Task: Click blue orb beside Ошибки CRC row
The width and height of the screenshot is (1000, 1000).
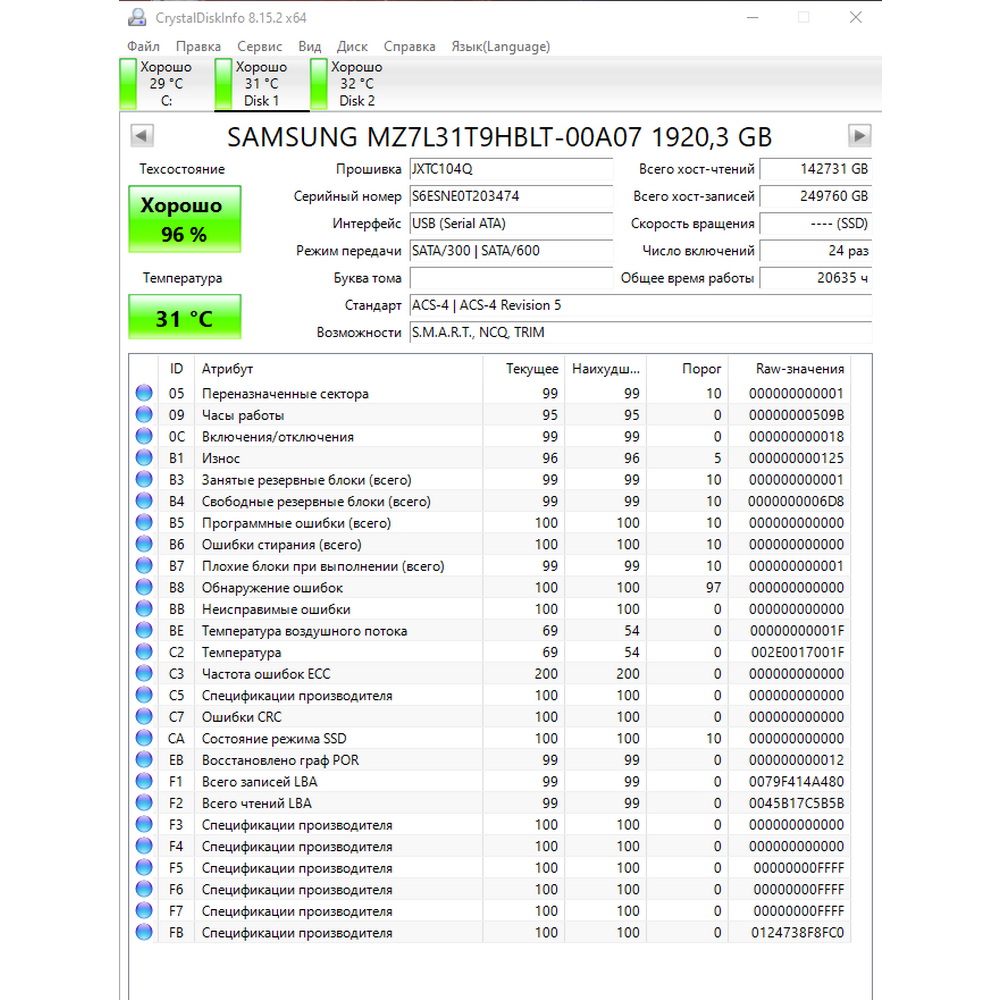Action: 144,716
